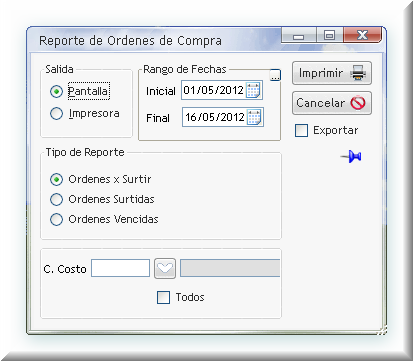Open calendar picker for Final date
The image size is (413, 361).
254,117
